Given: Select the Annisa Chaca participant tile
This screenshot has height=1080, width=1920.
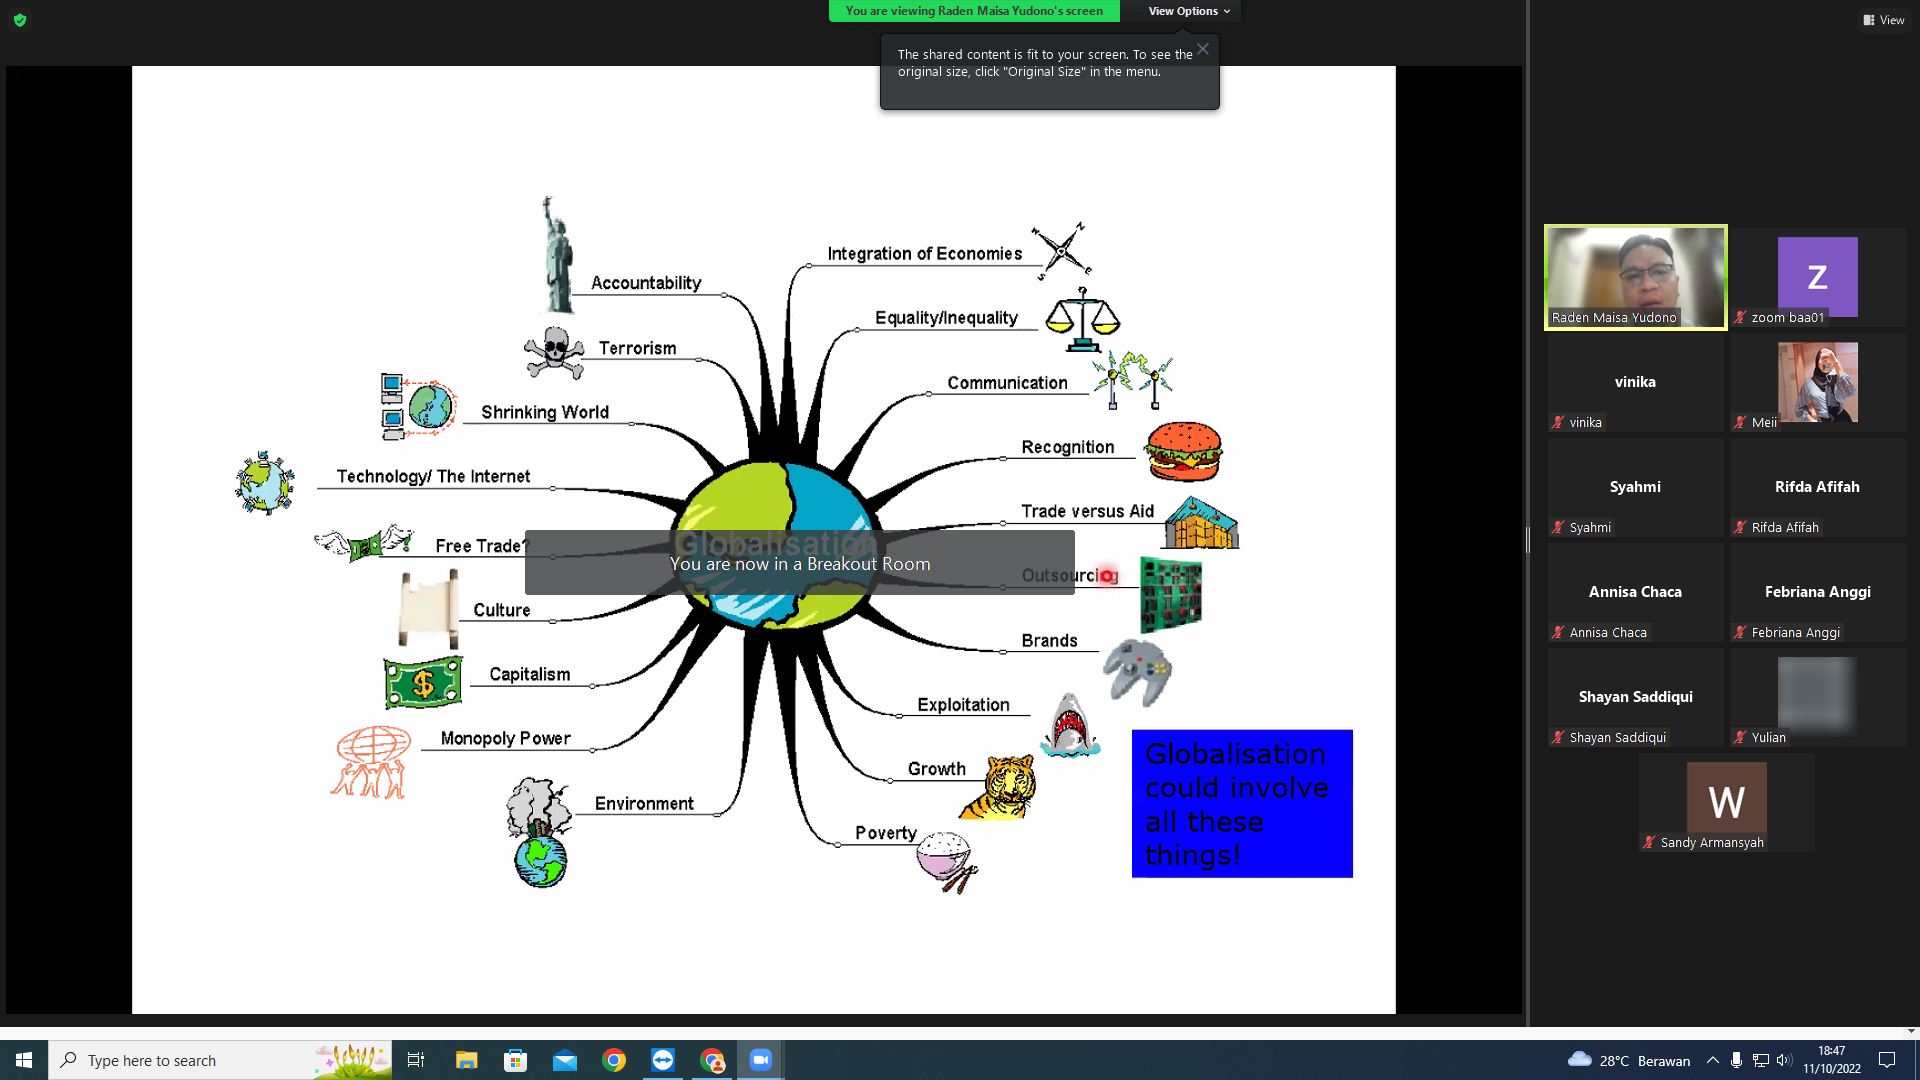Looking at the screenshot, I should tap(1636, 592).
